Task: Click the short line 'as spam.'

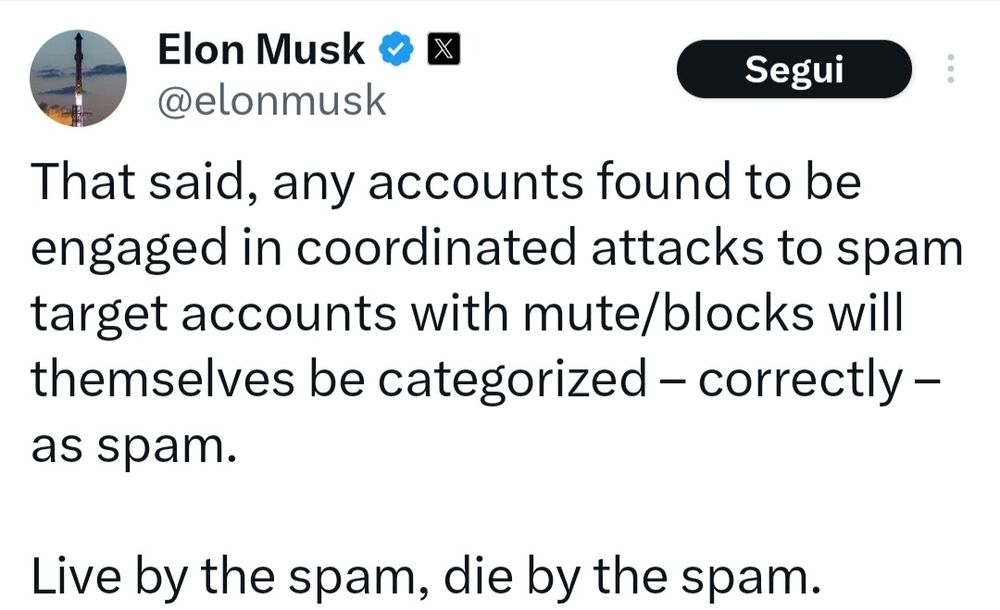Action: coord(134,447)
